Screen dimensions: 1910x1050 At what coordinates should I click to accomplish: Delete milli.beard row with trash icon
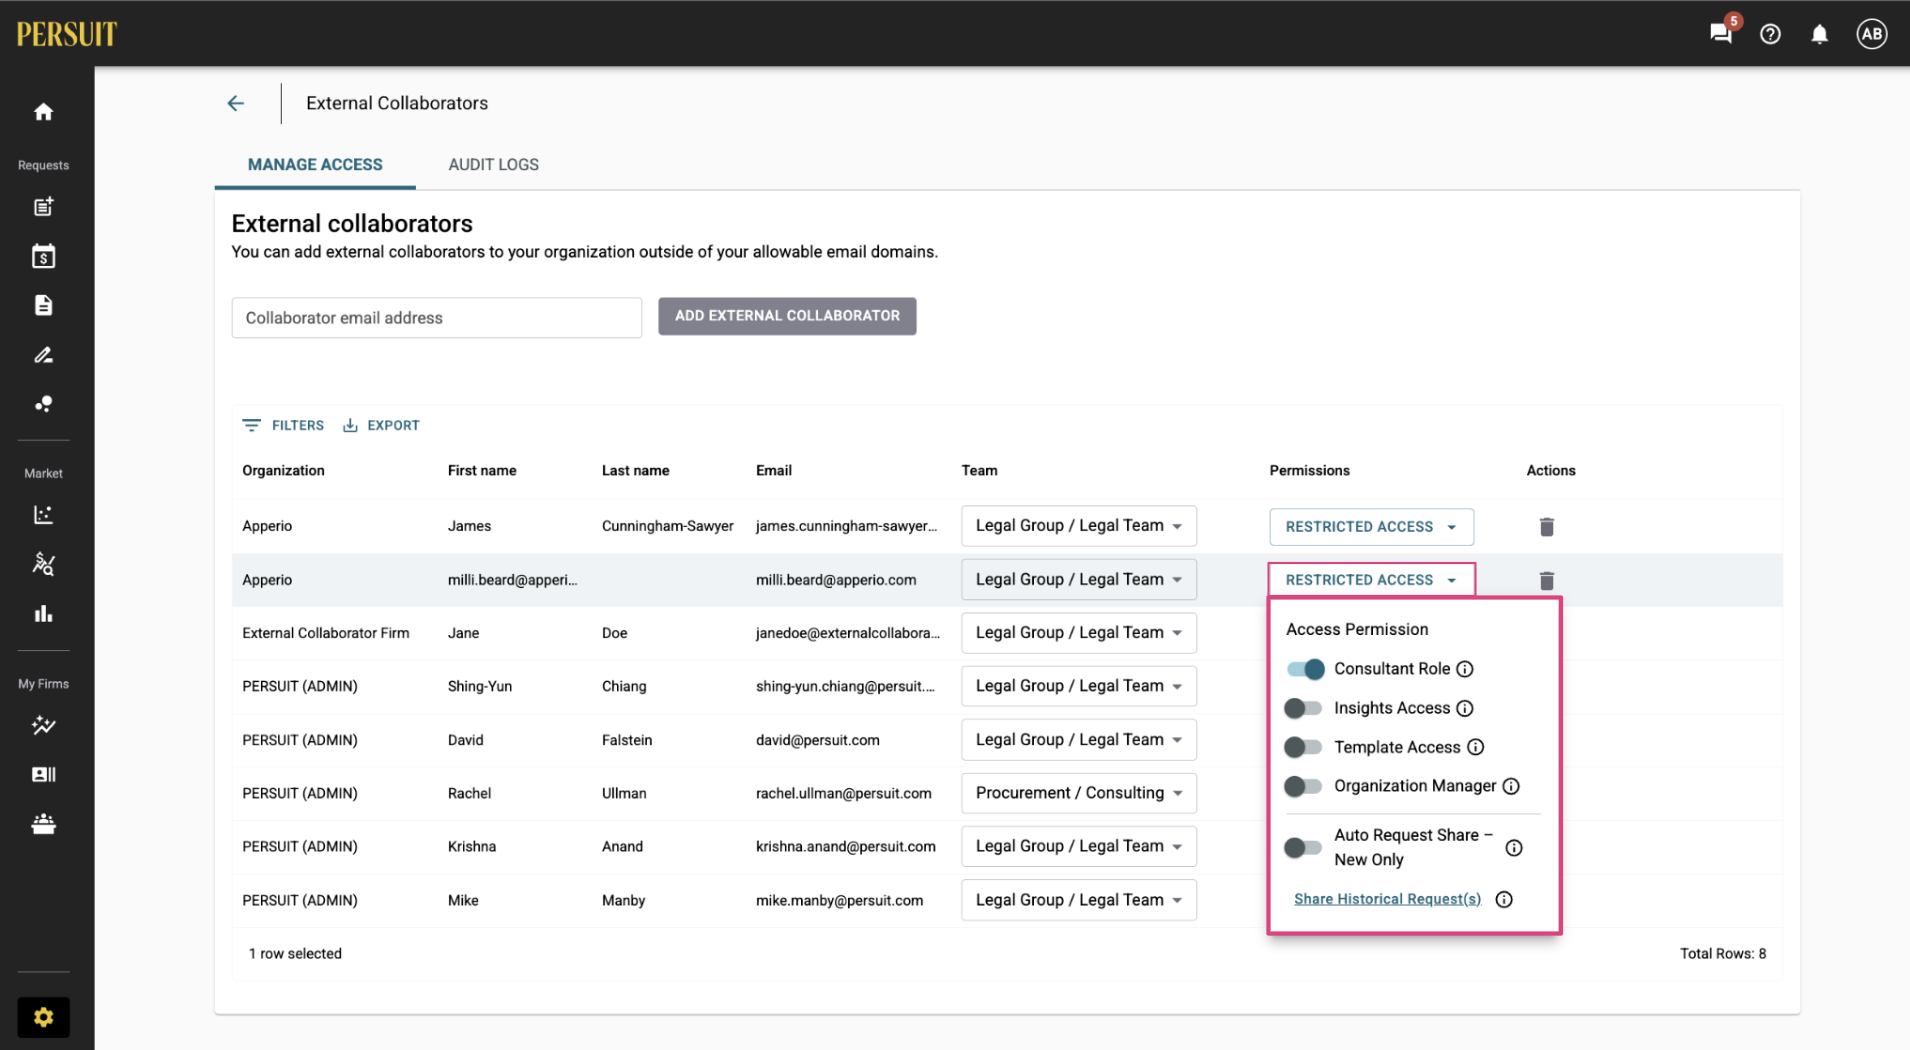(1546, 580)
